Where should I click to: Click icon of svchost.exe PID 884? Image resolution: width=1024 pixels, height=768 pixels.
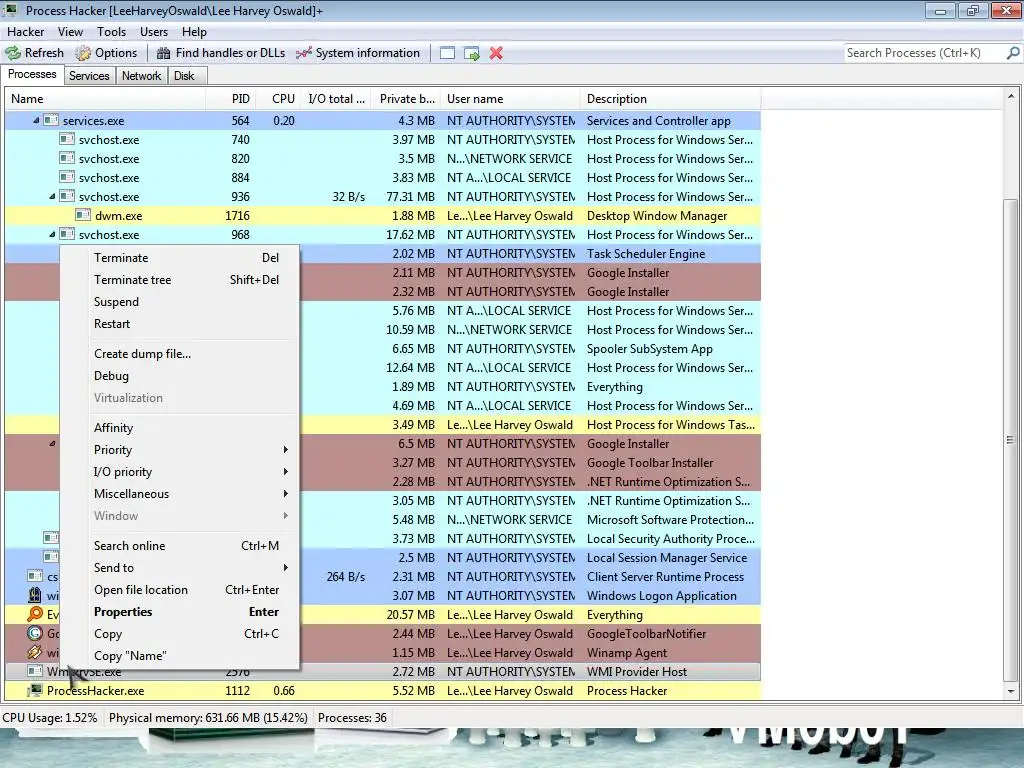coord(67,177)
